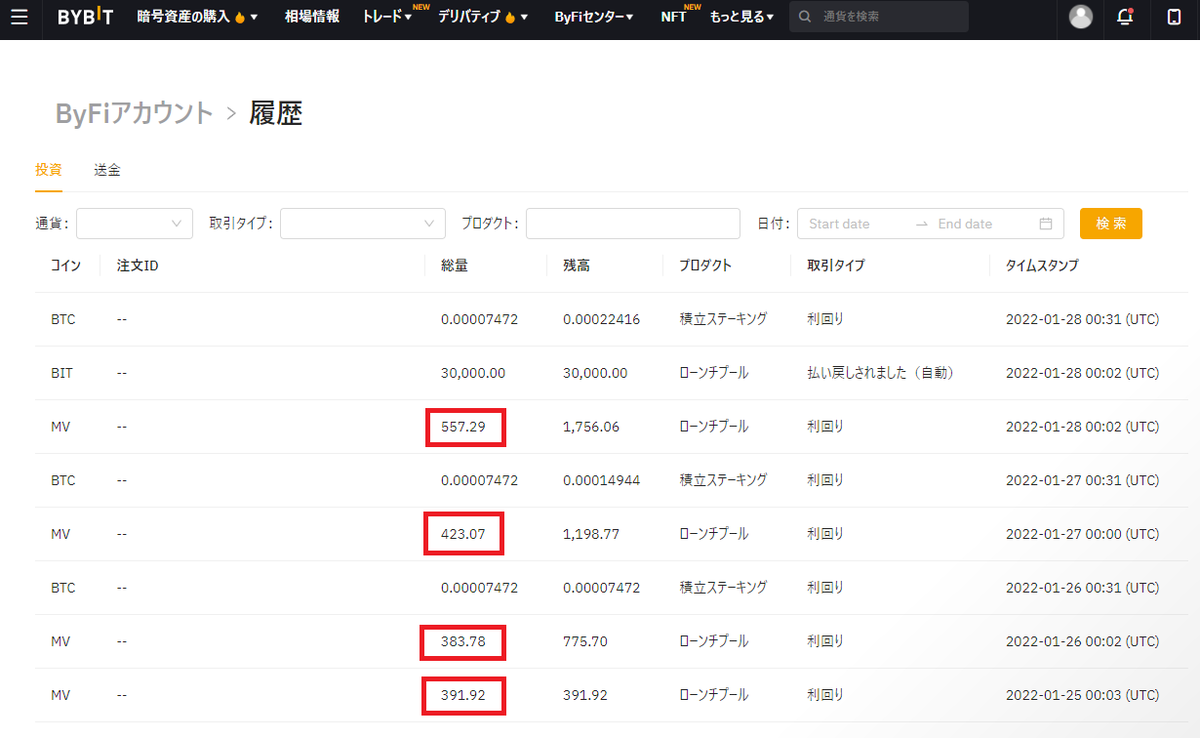Click the コイン column header
The height and width of the screenshot is (738, 1200).
65,266
